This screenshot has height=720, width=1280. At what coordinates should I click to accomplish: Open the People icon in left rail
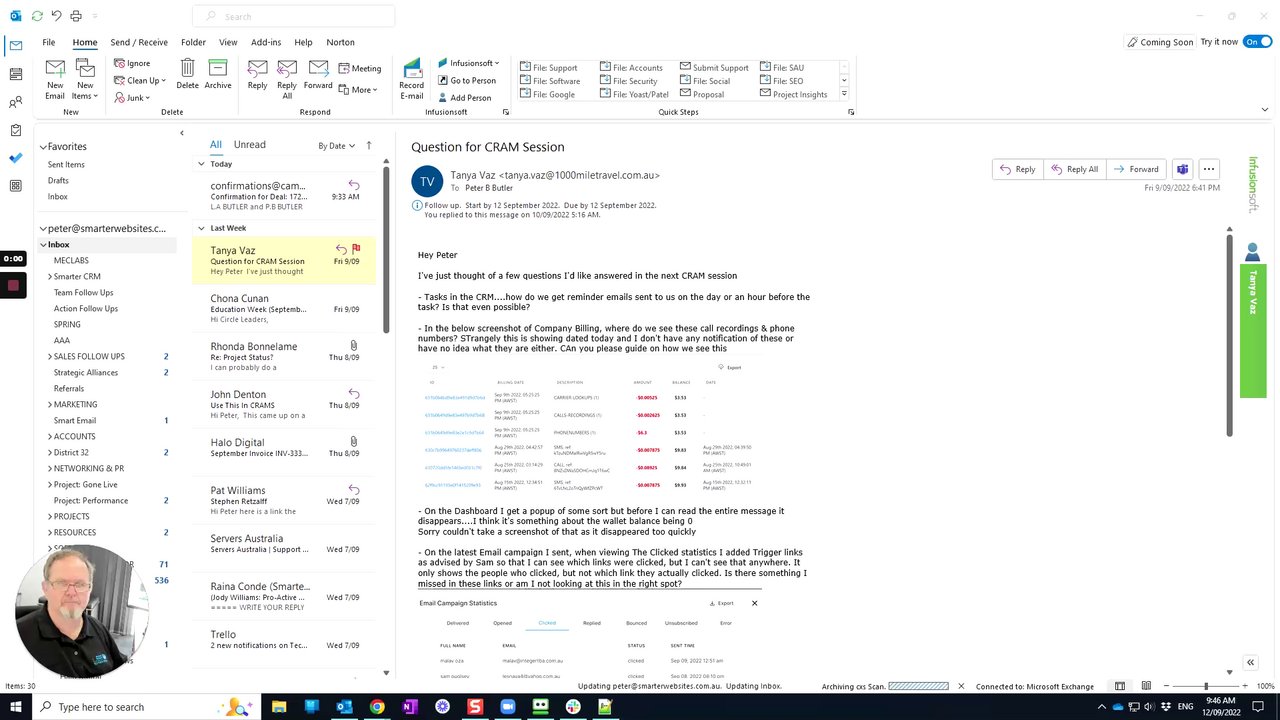click(15, 102)
